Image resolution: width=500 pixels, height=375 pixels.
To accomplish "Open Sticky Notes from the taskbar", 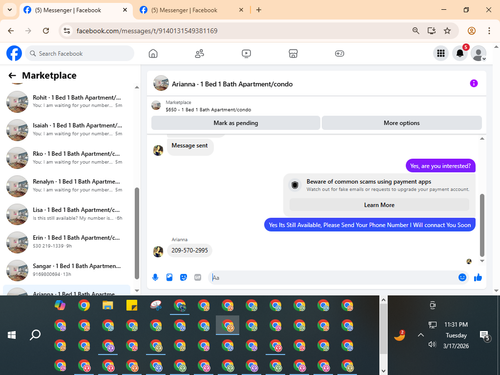I will pyautogui.click(x=132, y=305).
